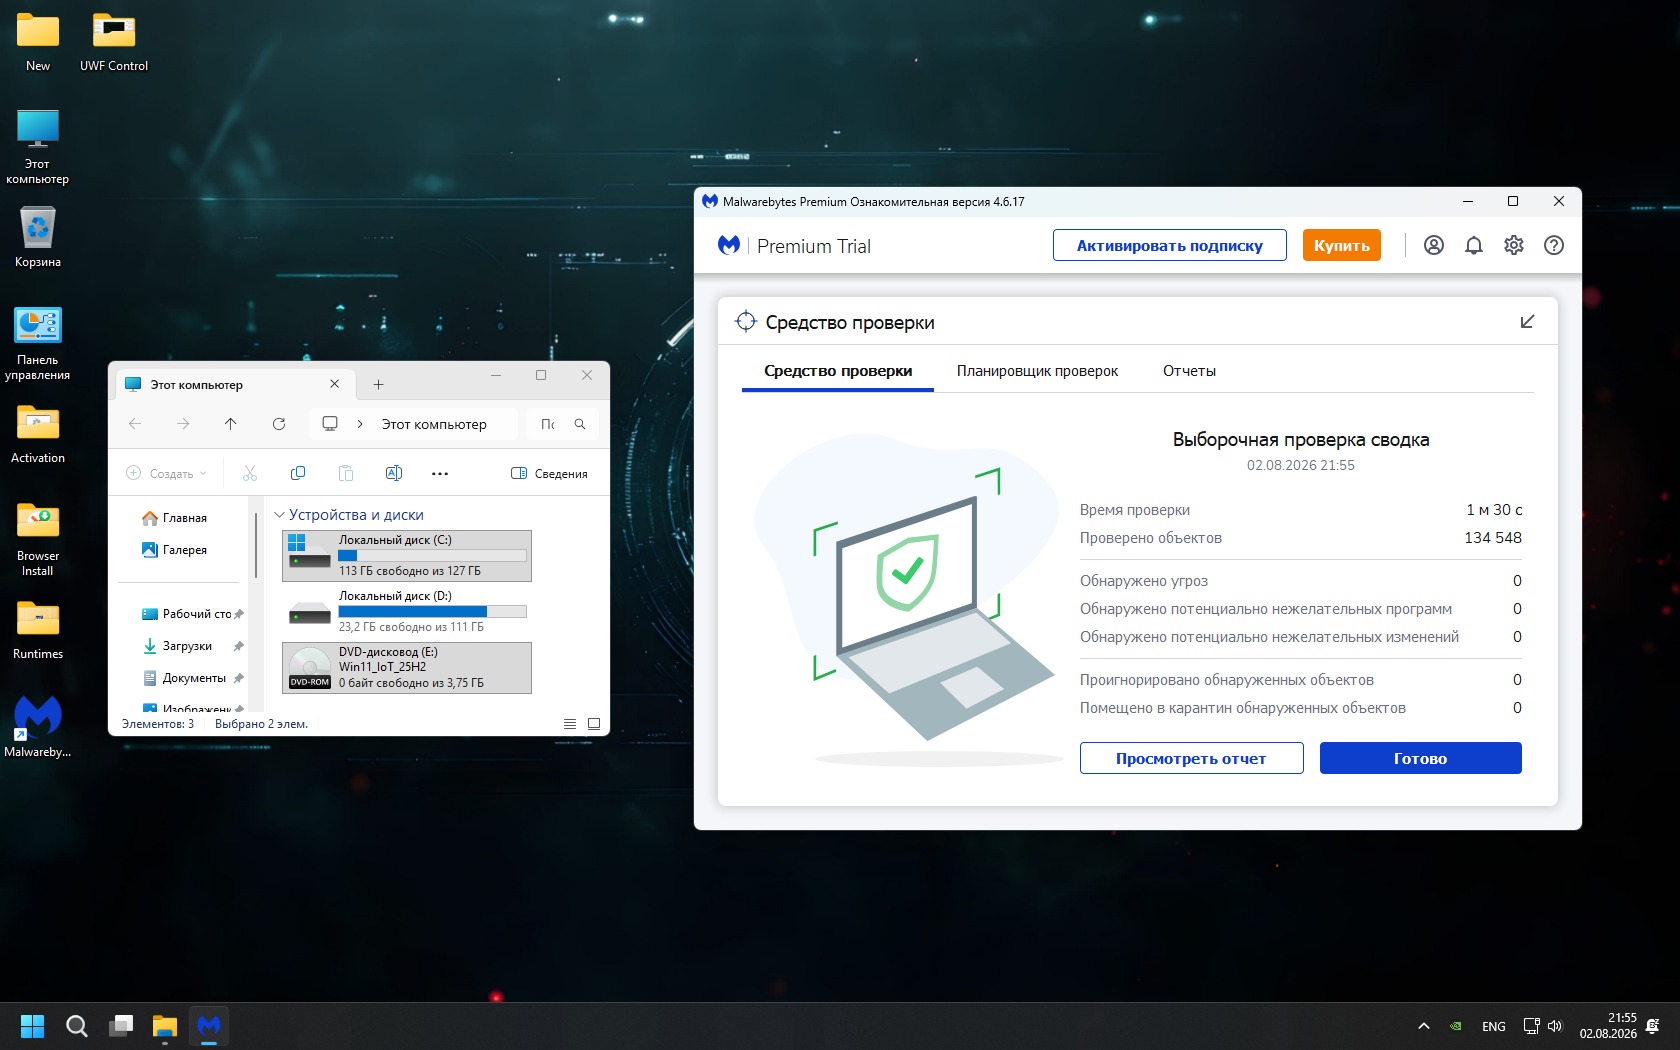Open the taskbar clock showing 21:55
Viewport: 1680px width, 1050px height.
tap(1608, 1026)
